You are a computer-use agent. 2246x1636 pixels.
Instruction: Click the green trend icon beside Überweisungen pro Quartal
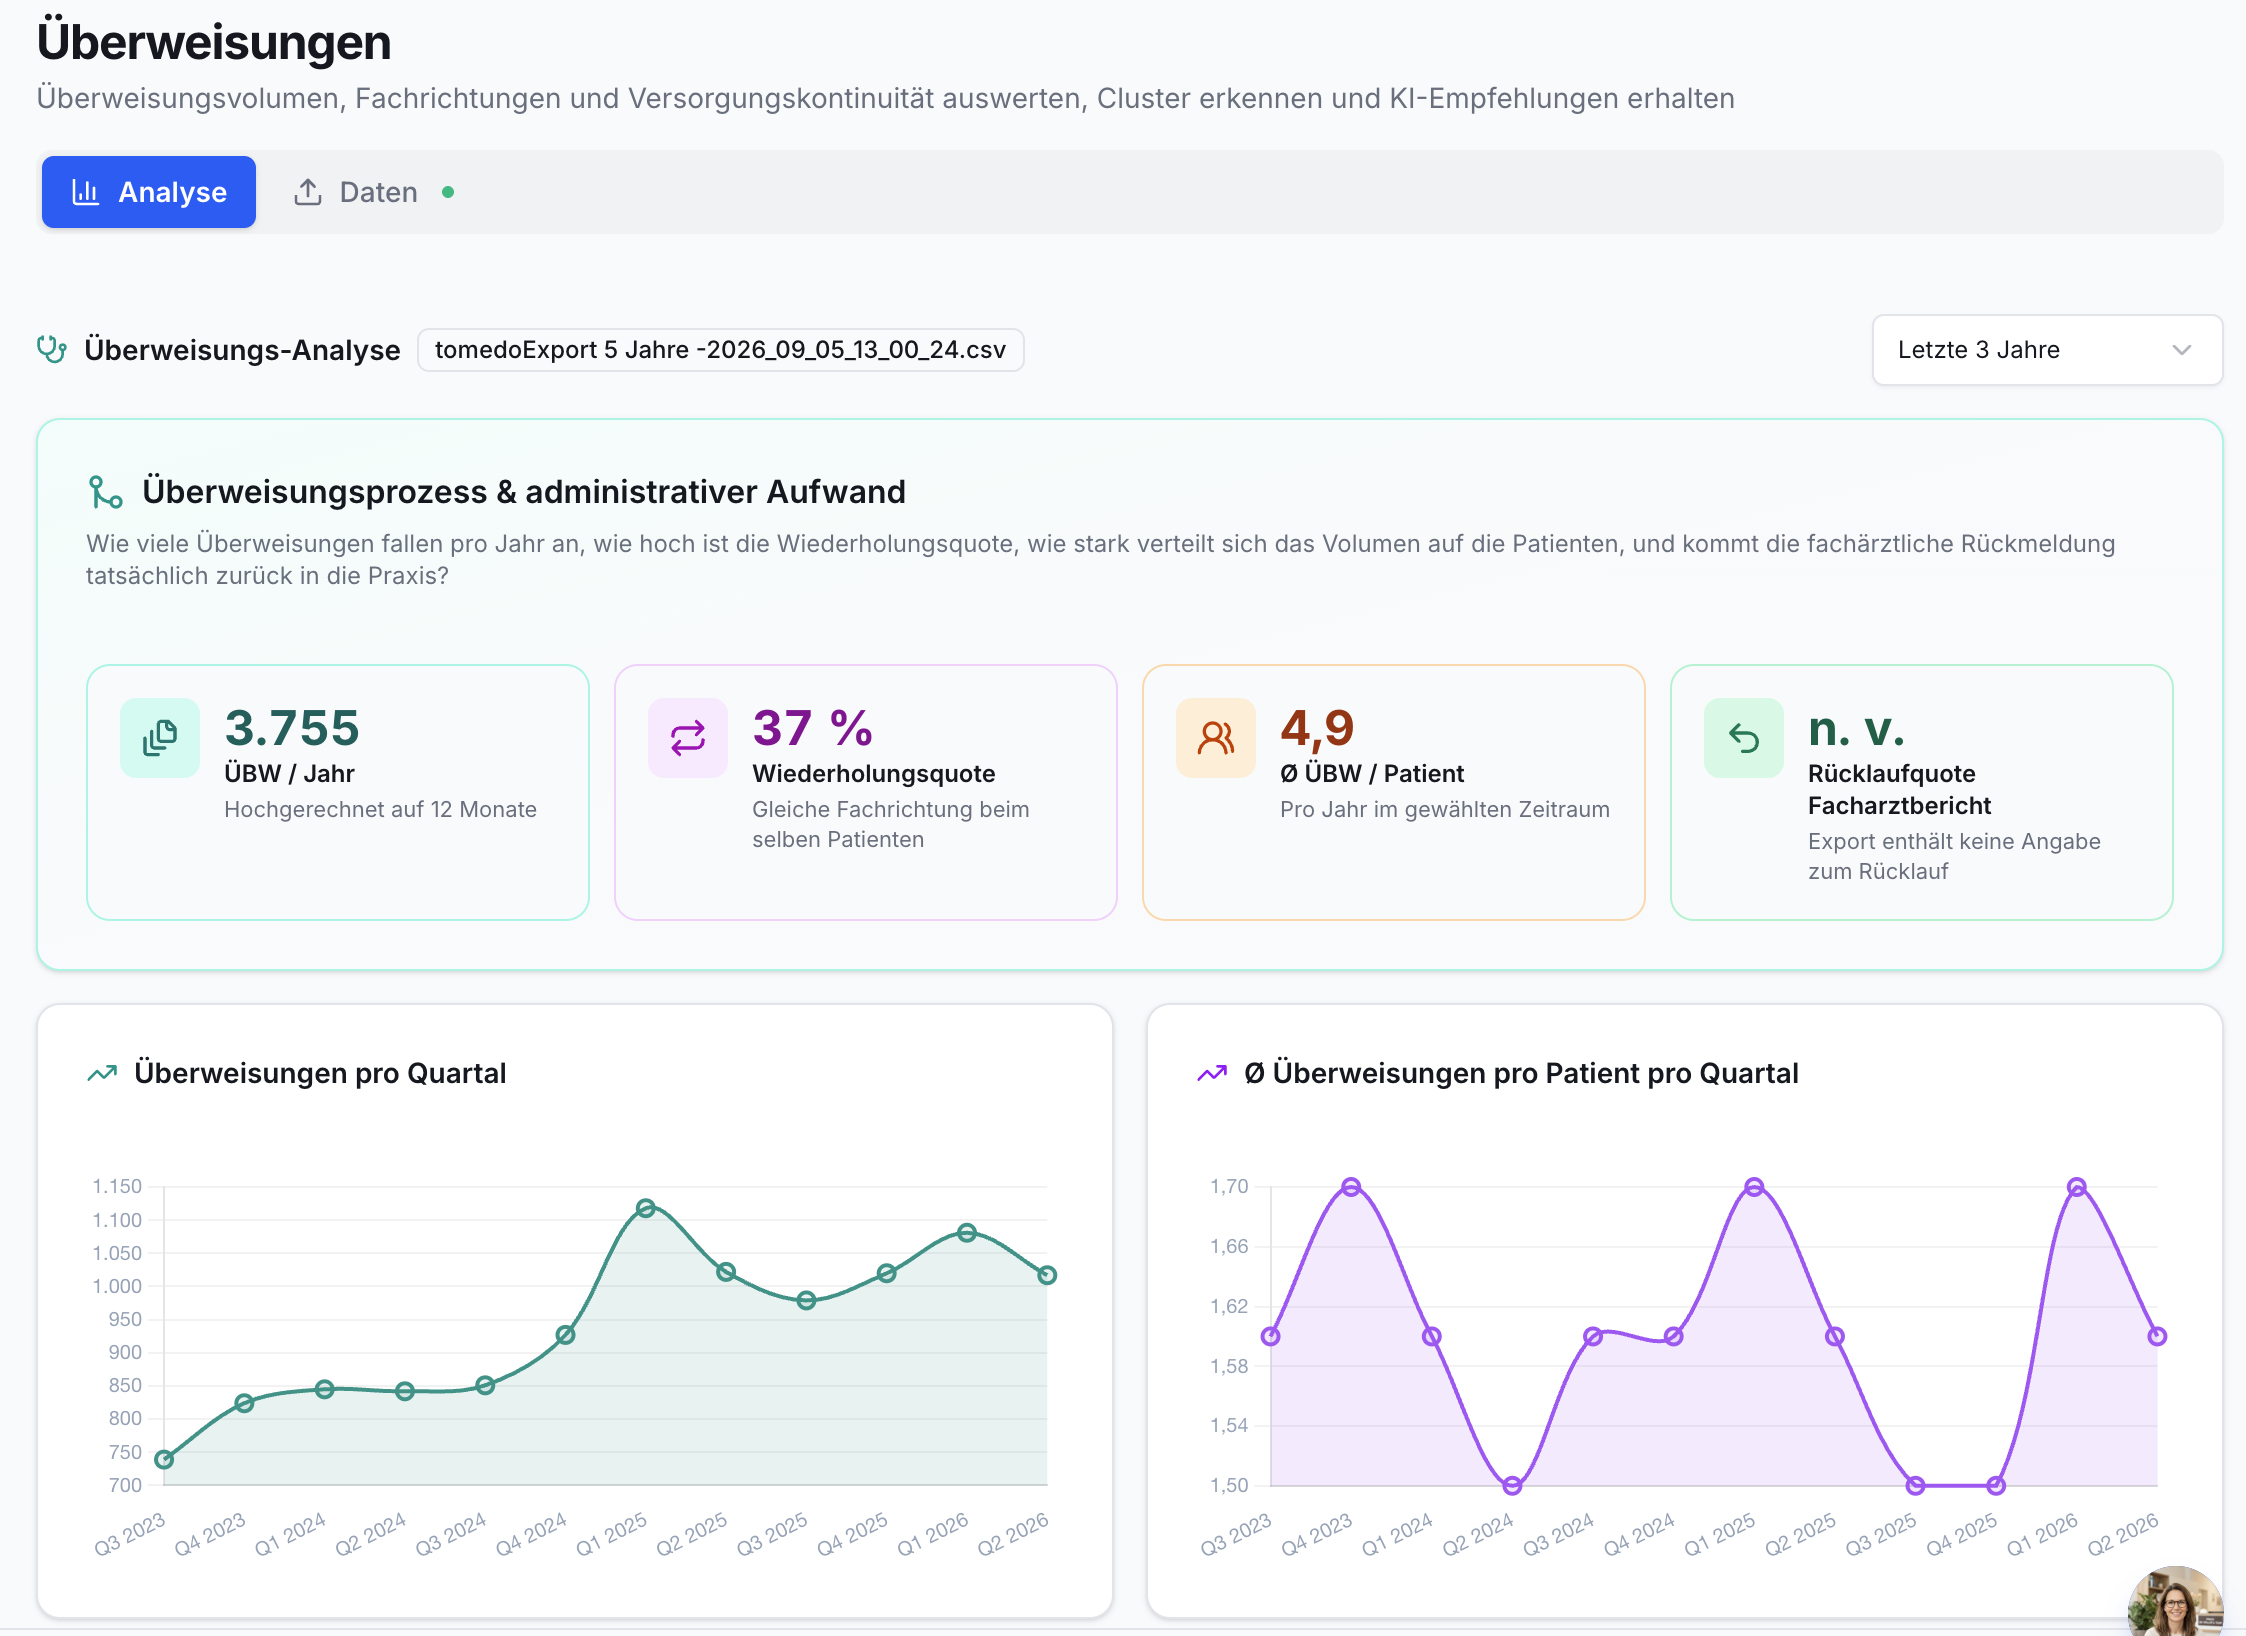pyautogui.click(x=102, y=1073)
